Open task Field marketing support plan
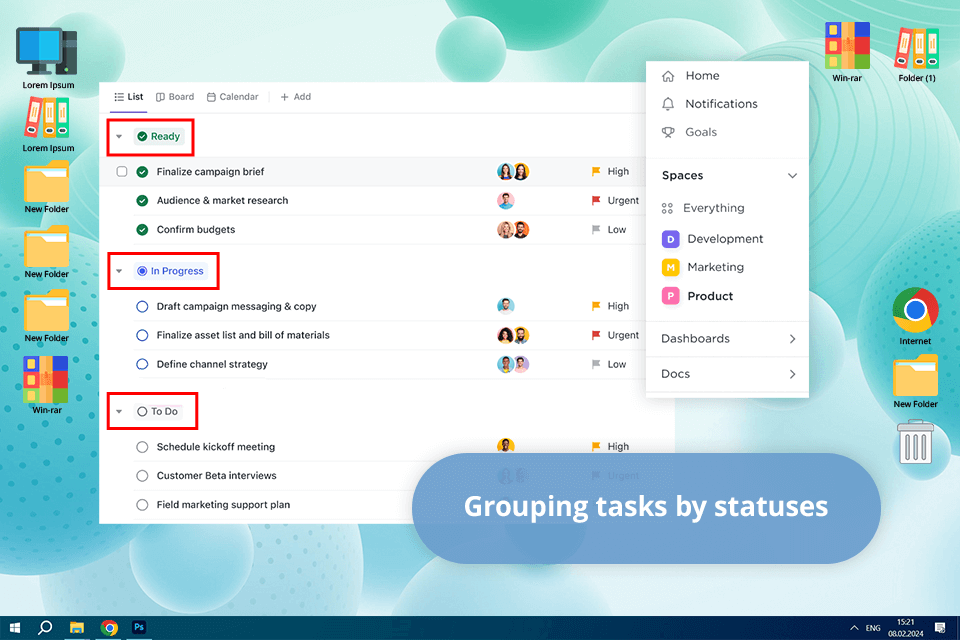Screen dimensions: 960x640 point(223,505)
